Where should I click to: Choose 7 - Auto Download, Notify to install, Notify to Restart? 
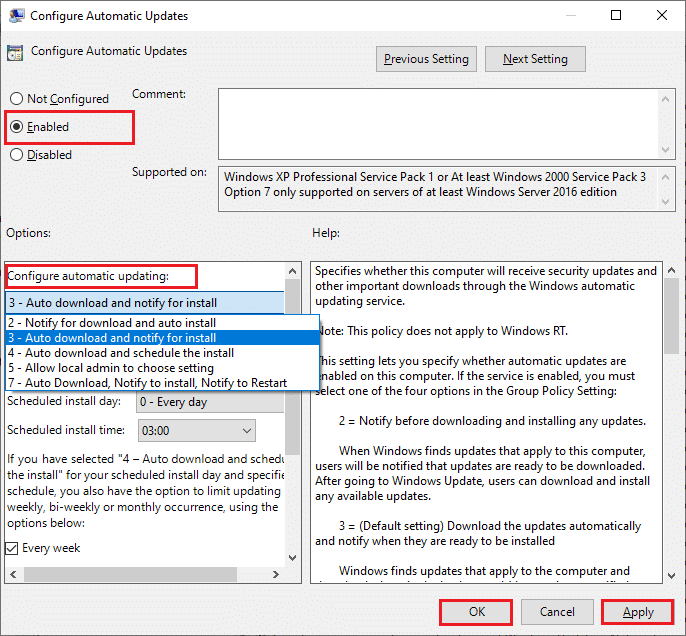[162, 383]
